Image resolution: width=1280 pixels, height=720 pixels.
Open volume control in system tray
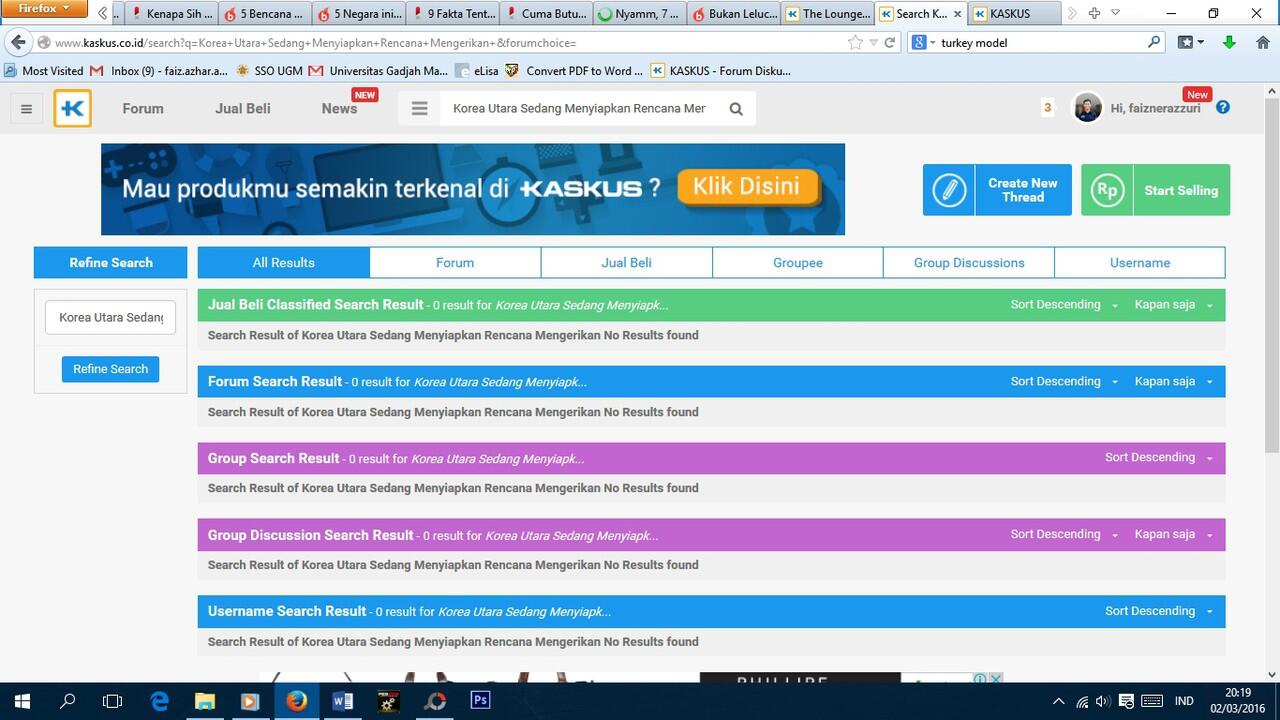point(1103,701)
